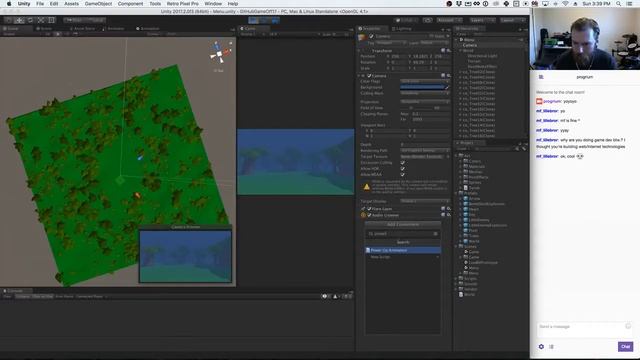Toggle console error filter icon
Screen dimensions: 640x360
click(346, 296)
